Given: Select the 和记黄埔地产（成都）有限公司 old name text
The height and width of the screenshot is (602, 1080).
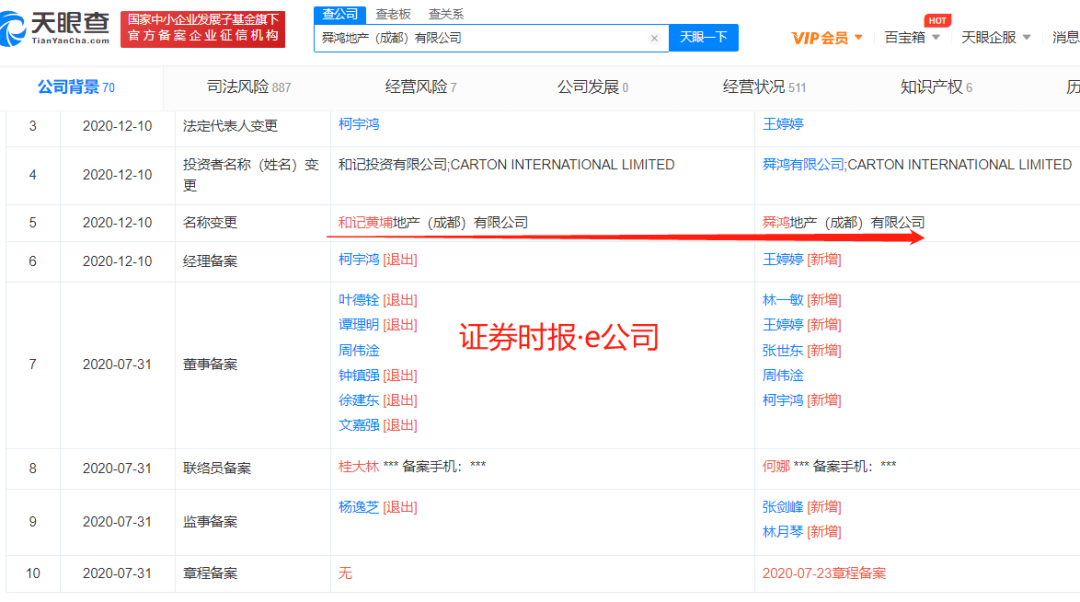Looking at the screenshot, I should coord(433,222).
